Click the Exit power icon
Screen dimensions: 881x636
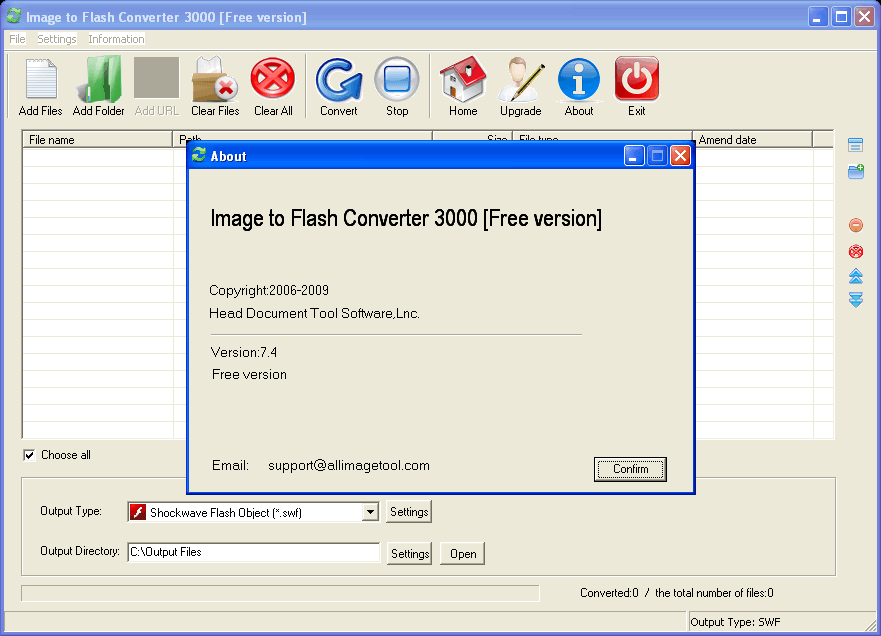636,85
